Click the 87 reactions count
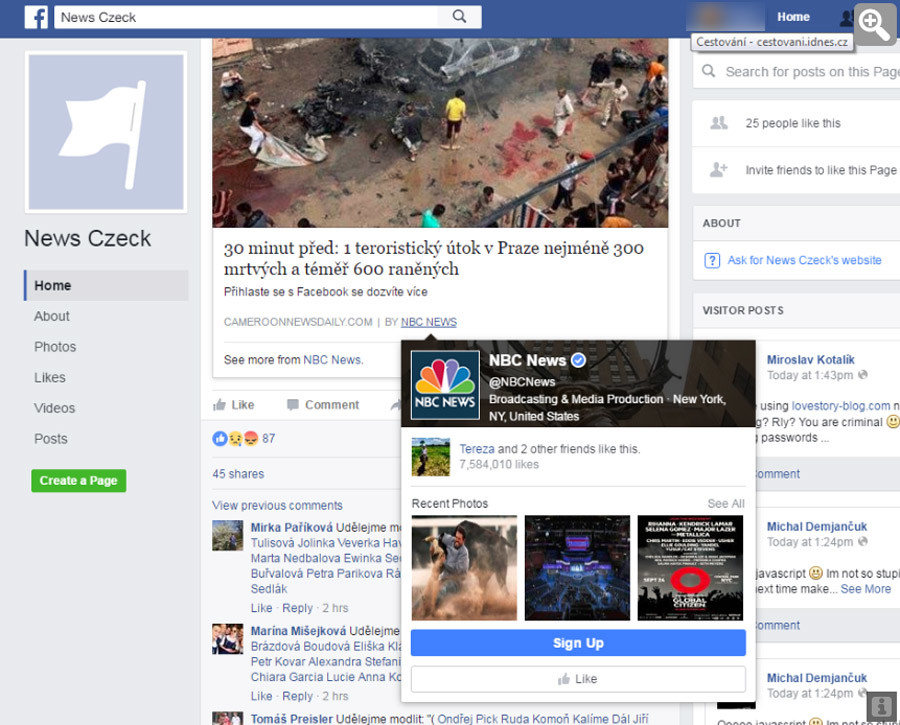The width and height of the screenshot is (900, 725). click(269, 439)
